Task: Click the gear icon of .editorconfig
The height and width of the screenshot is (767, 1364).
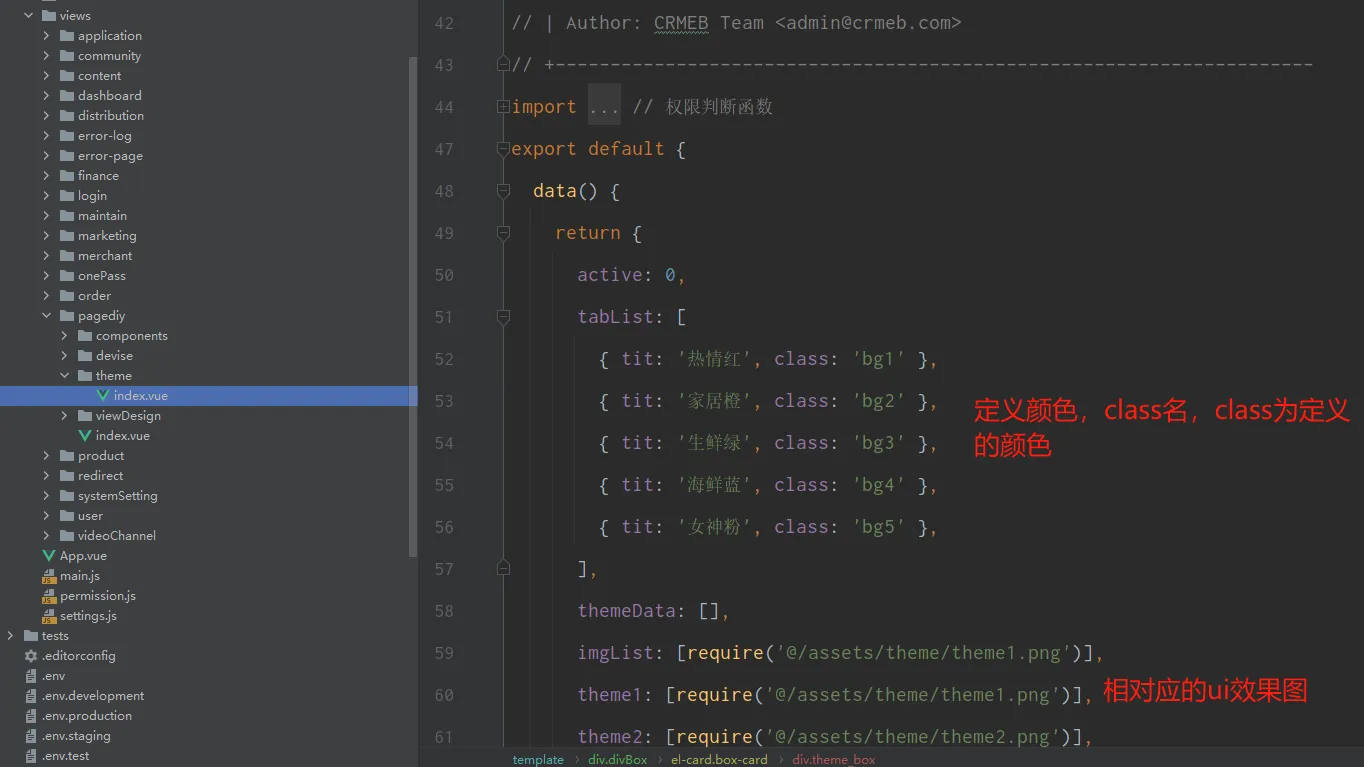Action: [x=31, y=656]
